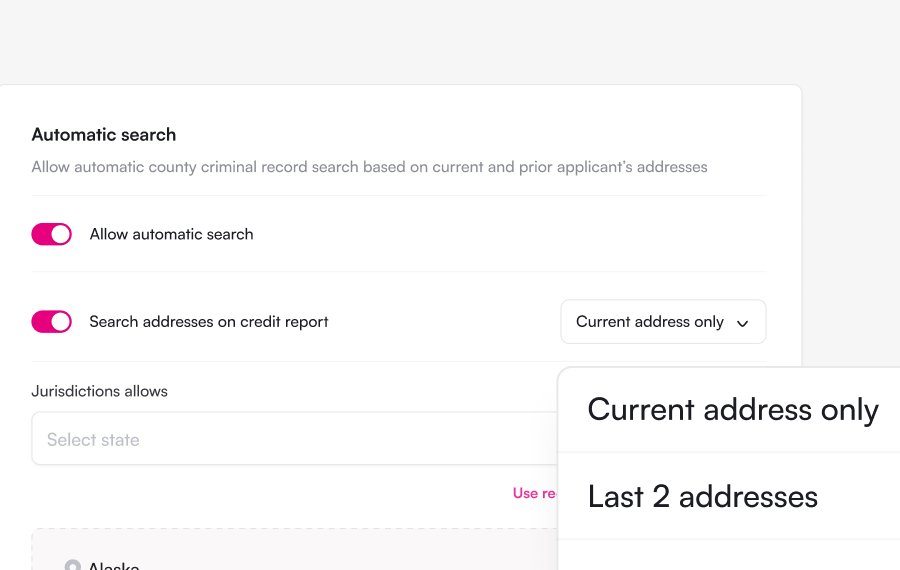Disable Search addresses on credit report switch
900x570 pixels.
[x=52, y=321]
